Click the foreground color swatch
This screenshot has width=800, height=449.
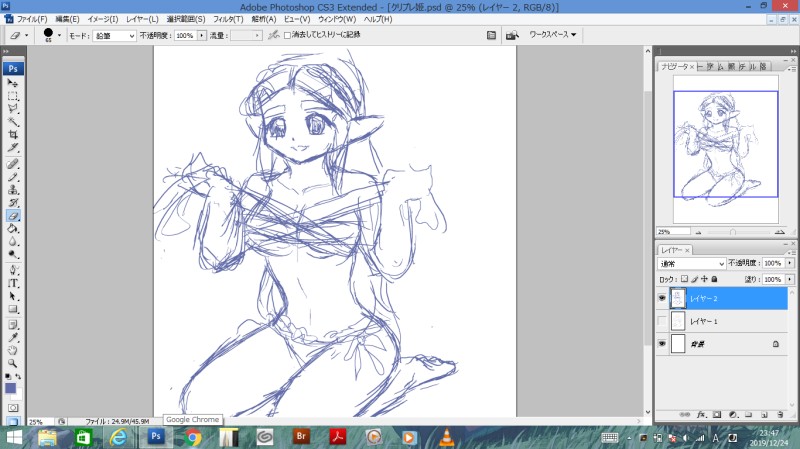(x=10, y=388)
